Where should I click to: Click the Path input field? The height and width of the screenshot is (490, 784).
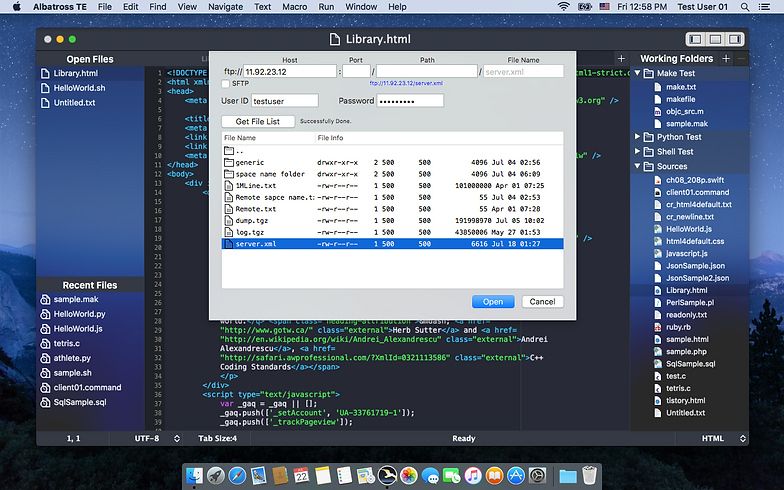pyautogui.click(x=427, y=72)
